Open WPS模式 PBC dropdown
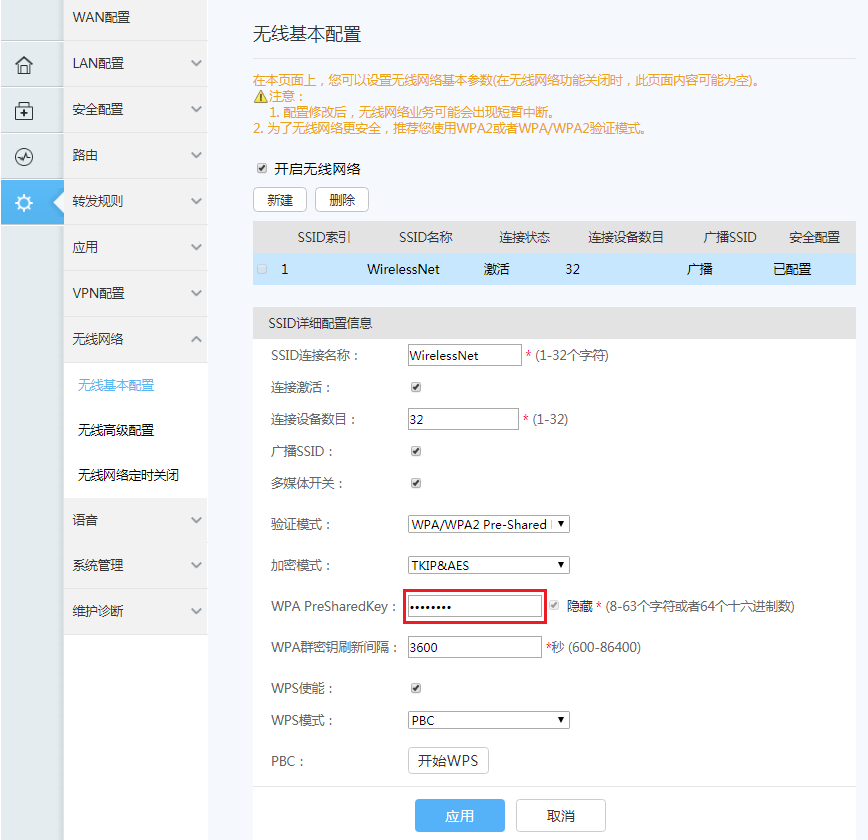The width and height of the screenshot is (868, 840). point(489,720)
